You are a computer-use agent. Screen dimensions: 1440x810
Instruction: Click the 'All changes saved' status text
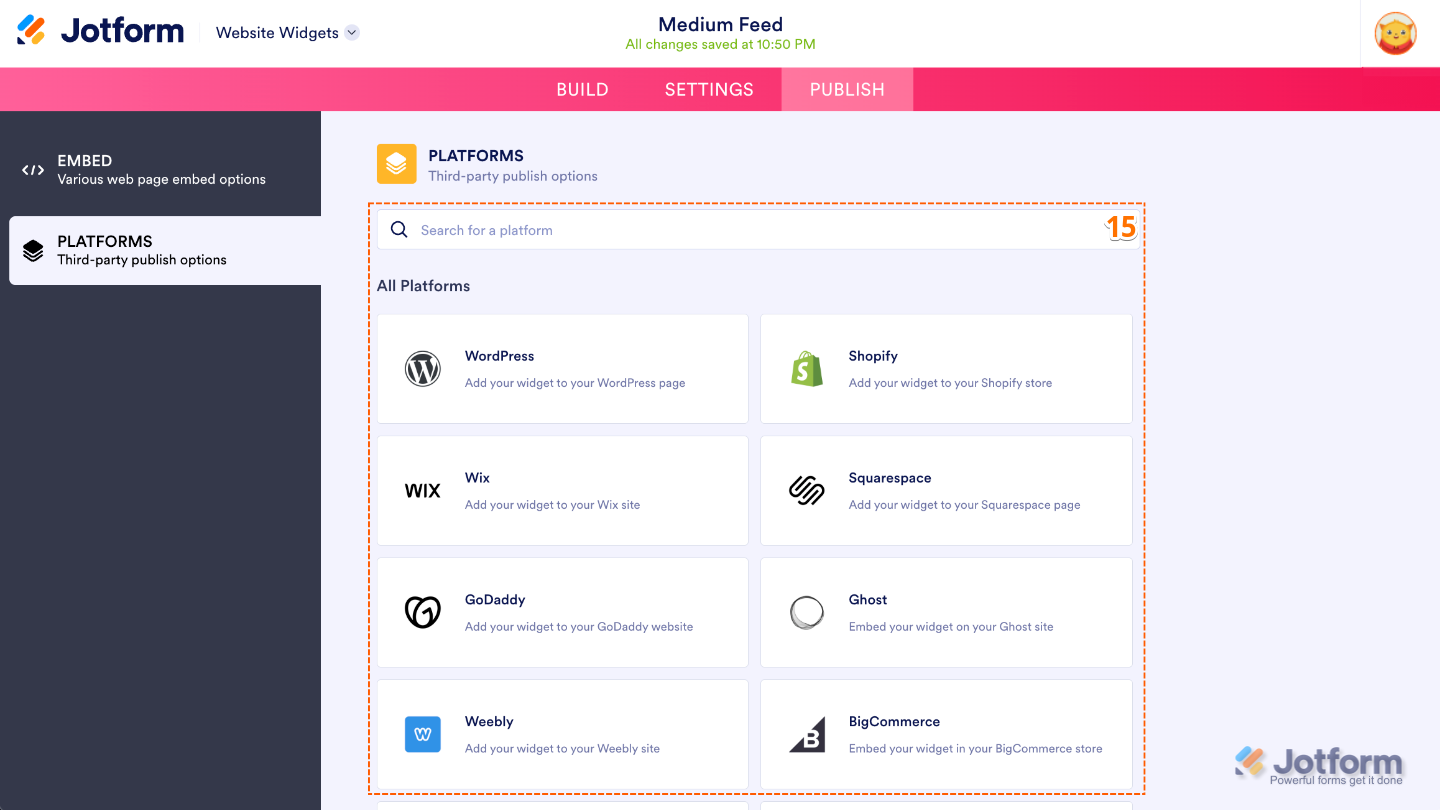pos(720,44)
